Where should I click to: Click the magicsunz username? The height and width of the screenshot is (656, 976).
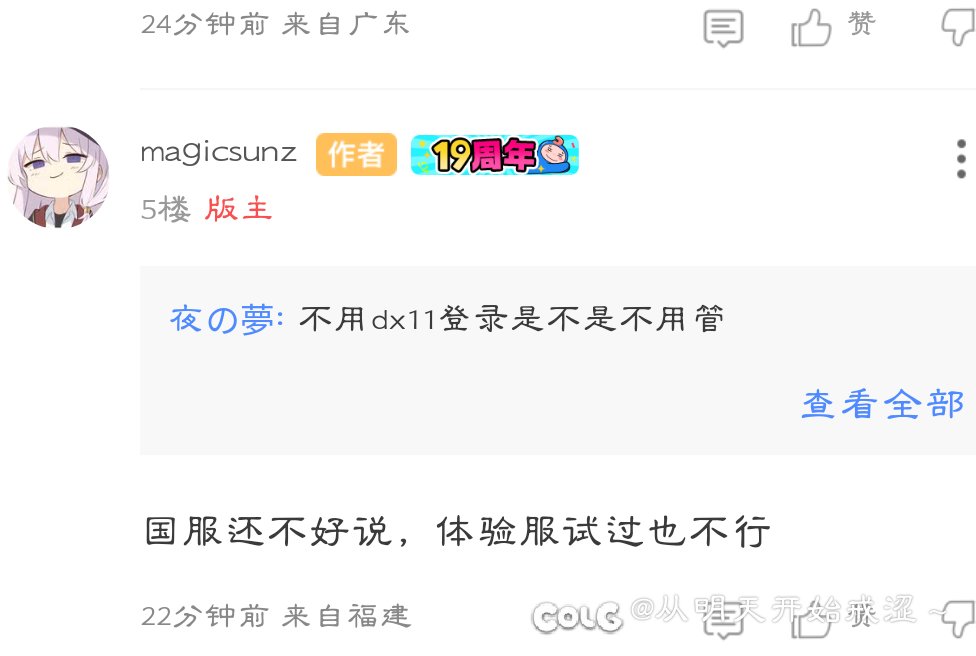pos(218,153)
